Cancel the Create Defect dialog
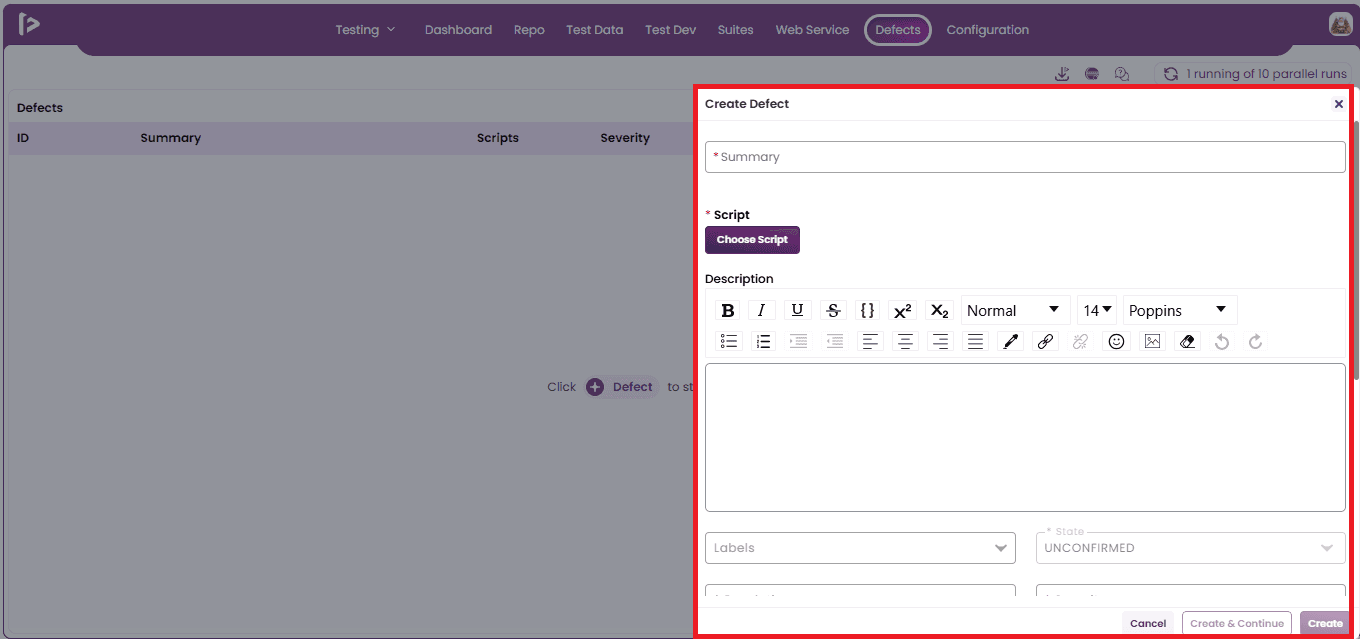The height and width of the screenshot is (639, 1360). tap(1148, 623)
